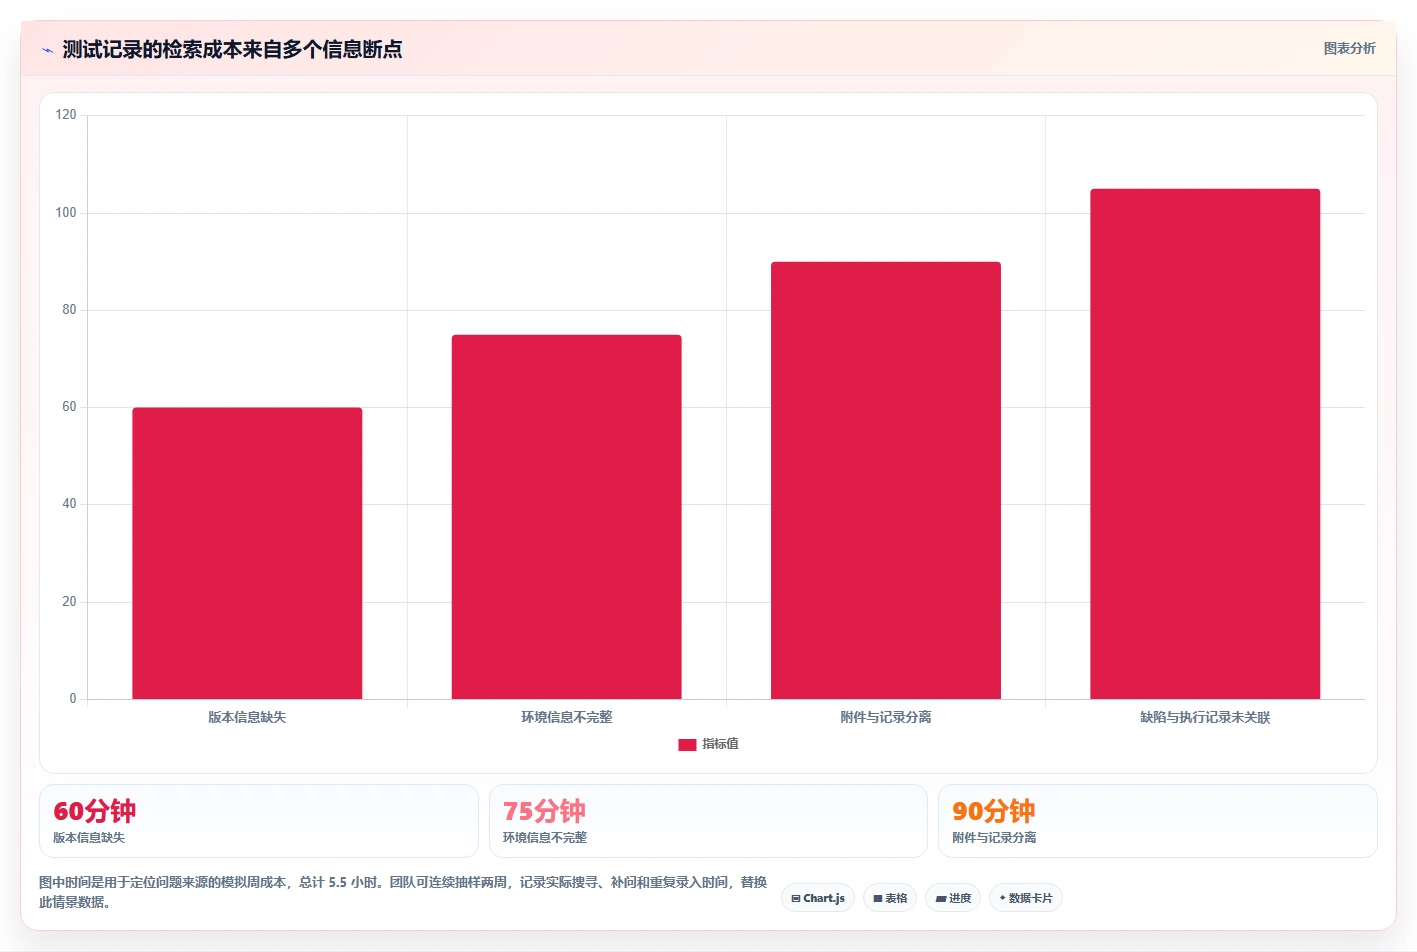Screen dimensions: 1417x952
Task: Select the 60分钟 data card
Action: point(258,821)
